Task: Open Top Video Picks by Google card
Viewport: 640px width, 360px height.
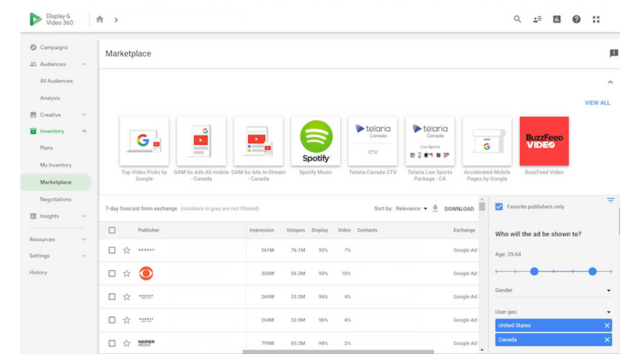Action: pyautogui.click(x=144, y=141)
